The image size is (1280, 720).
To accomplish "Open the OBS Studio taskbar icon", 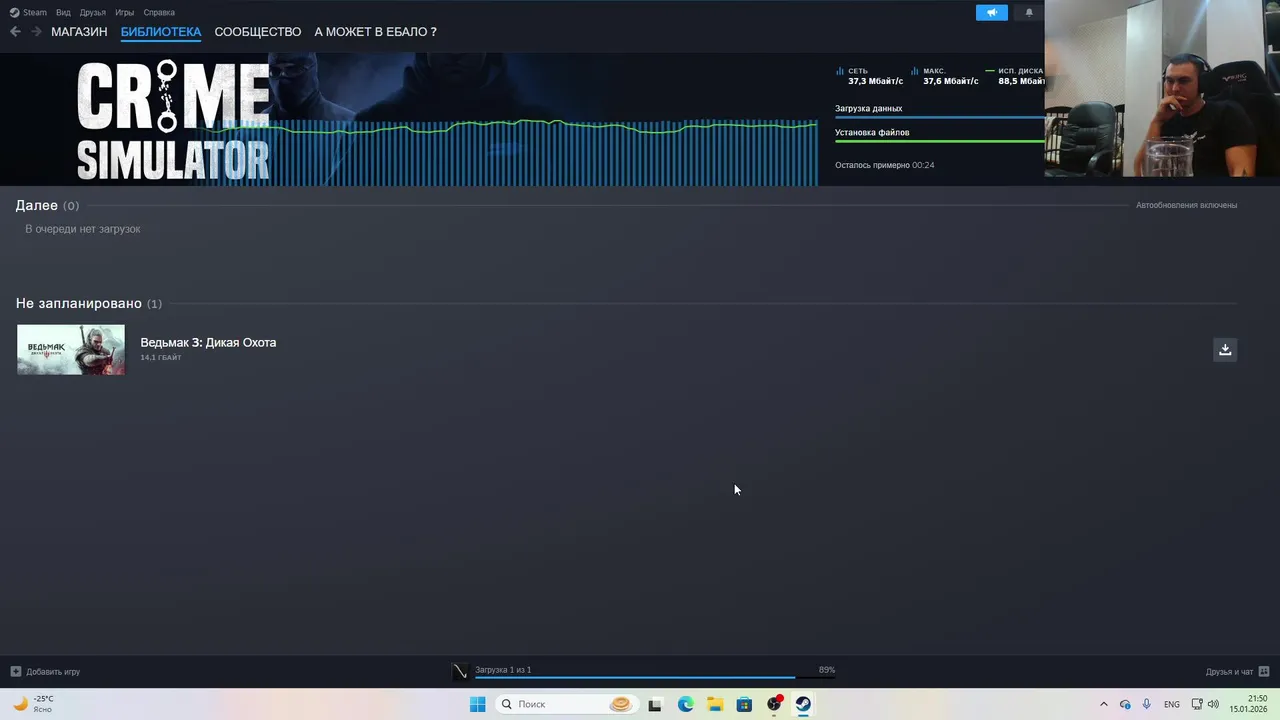I will 774,704.
